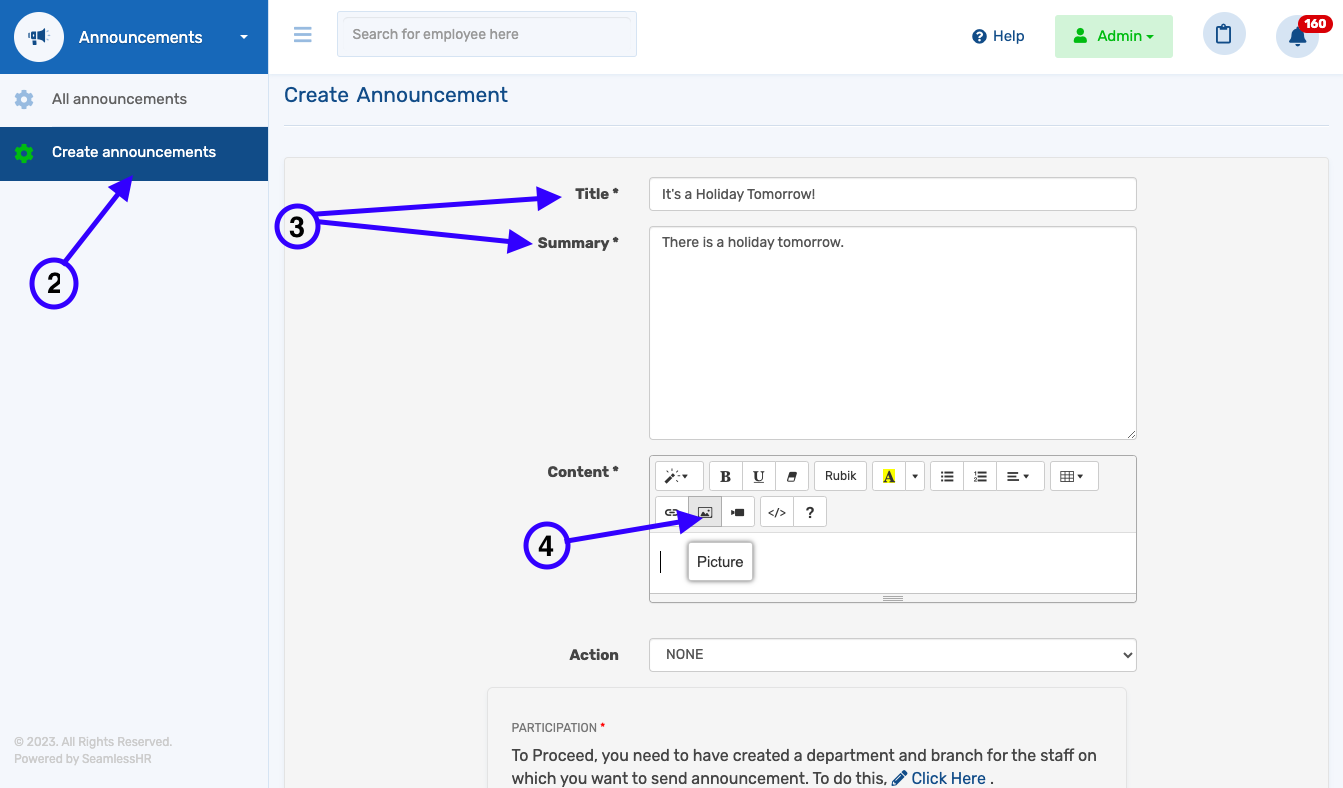Image resolution: width=1343 pixels, height=788 pixels.
Task: Click the editor help question mark icon
Action: [810, 512]
